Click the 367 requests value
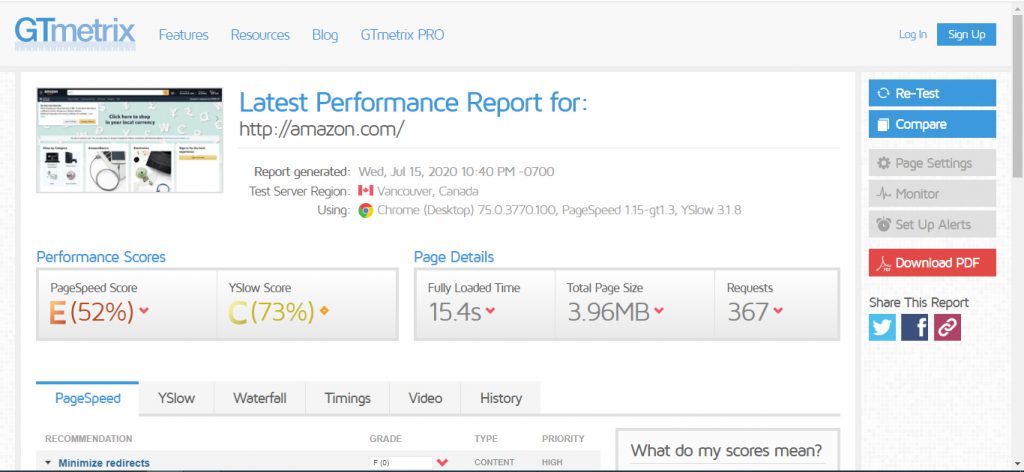The image size is (1024, 472). (x=748, y=312)
